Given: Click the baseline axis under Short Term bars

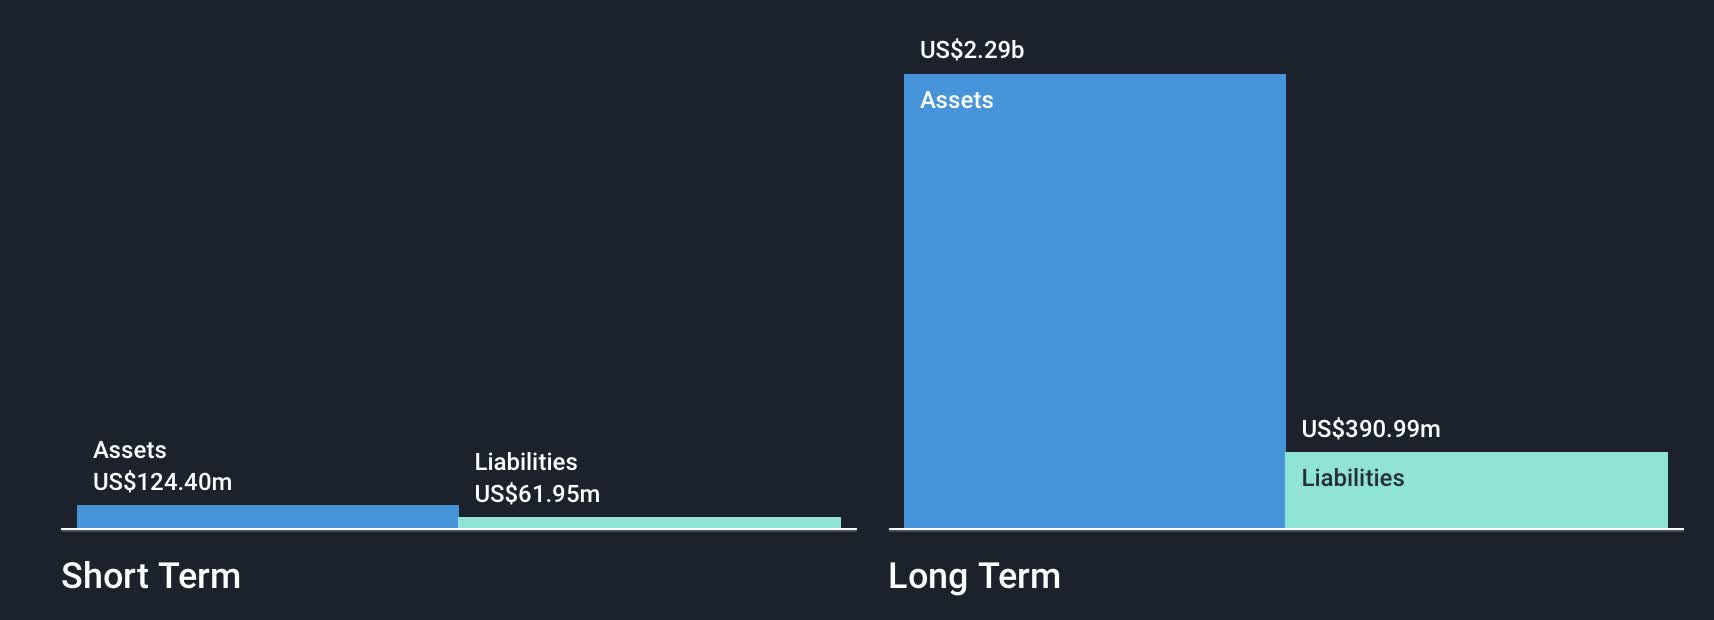Looking at the screenshot, I should (x=459, y=529).
